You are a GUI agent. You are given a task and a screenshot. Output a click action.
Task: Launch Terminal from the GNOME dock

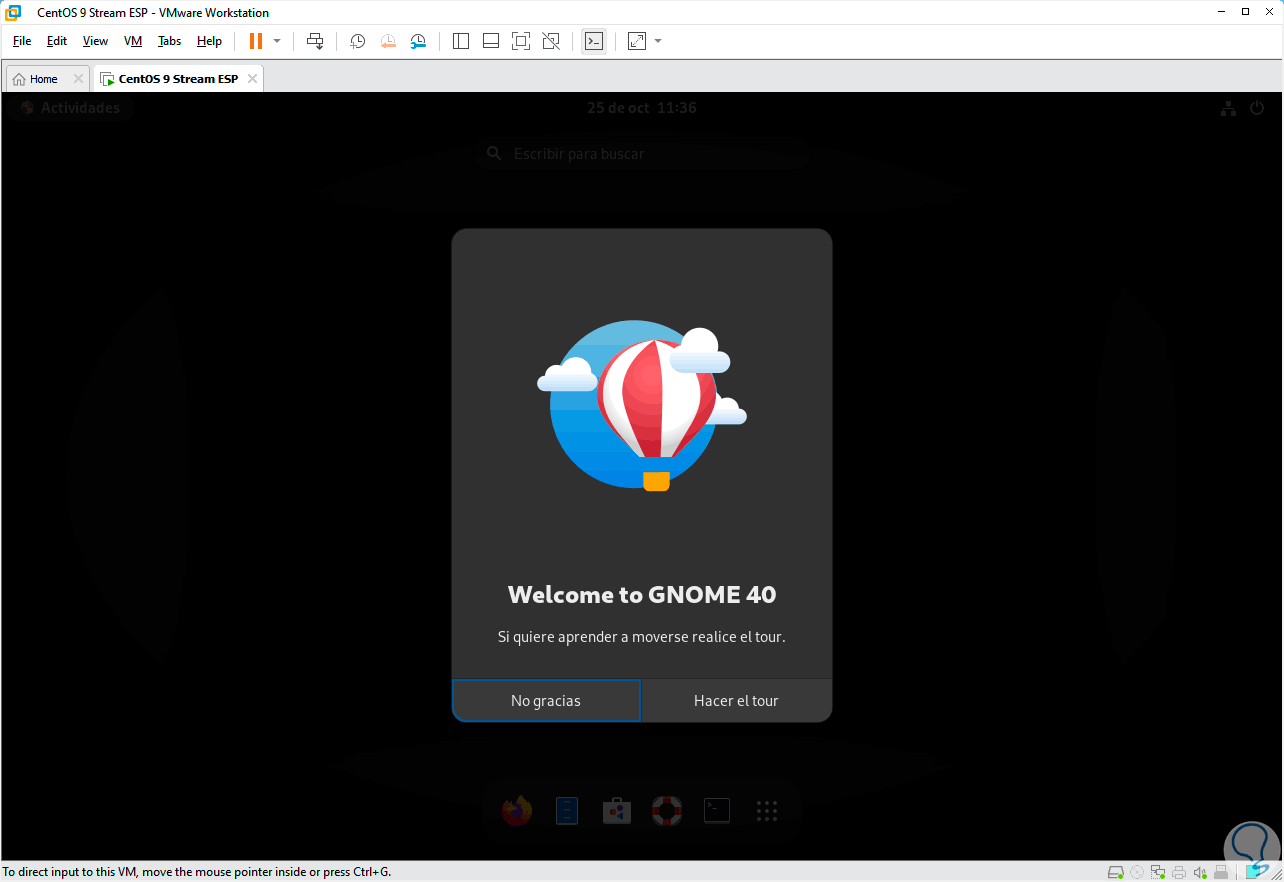coord(717,810)
